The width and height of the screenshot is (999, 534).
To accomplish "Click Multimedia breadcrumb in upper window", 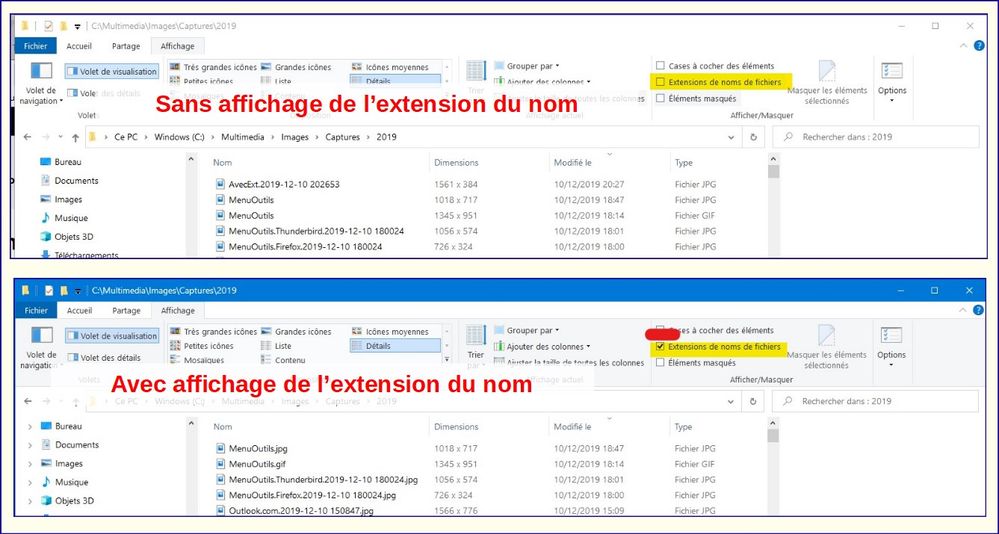I will click(x=243, y=137).
